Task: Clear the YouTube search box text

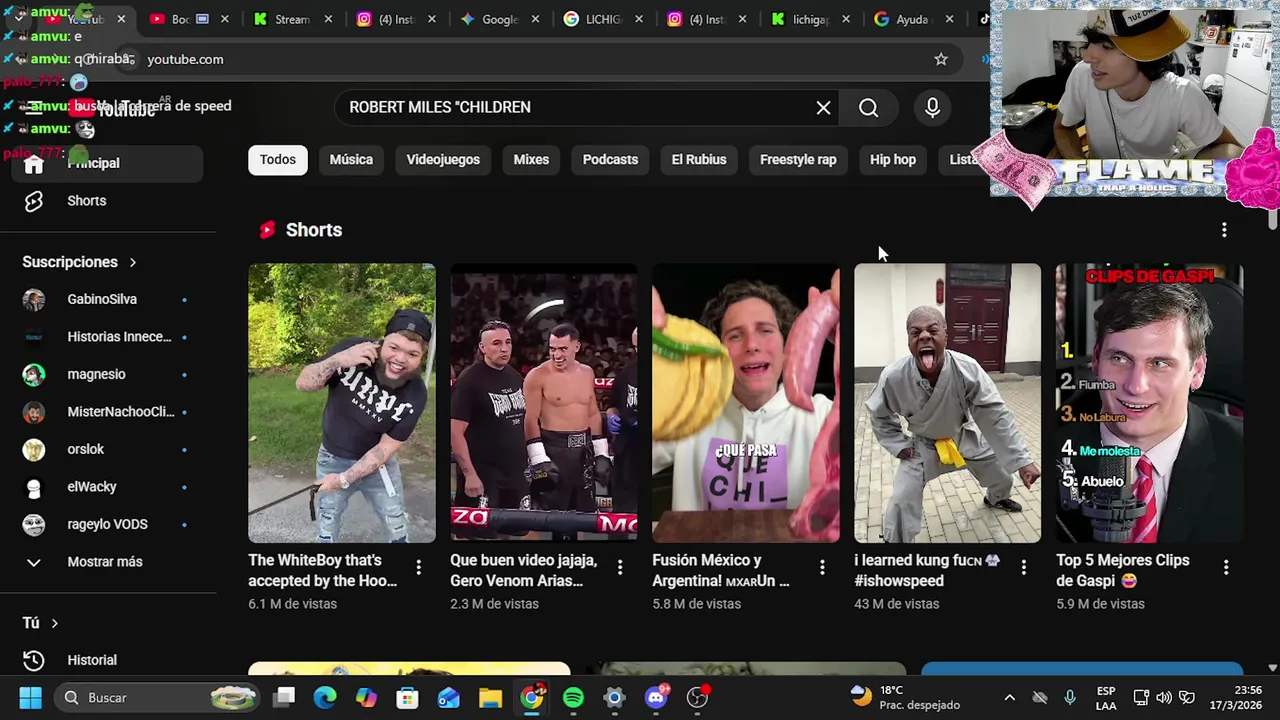Action: [x=823, y=108]
